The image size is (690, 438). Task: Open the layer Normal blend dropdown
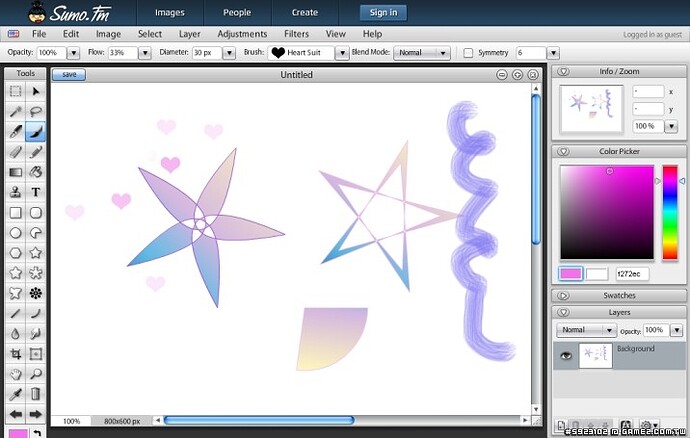[x=587, y=330]
